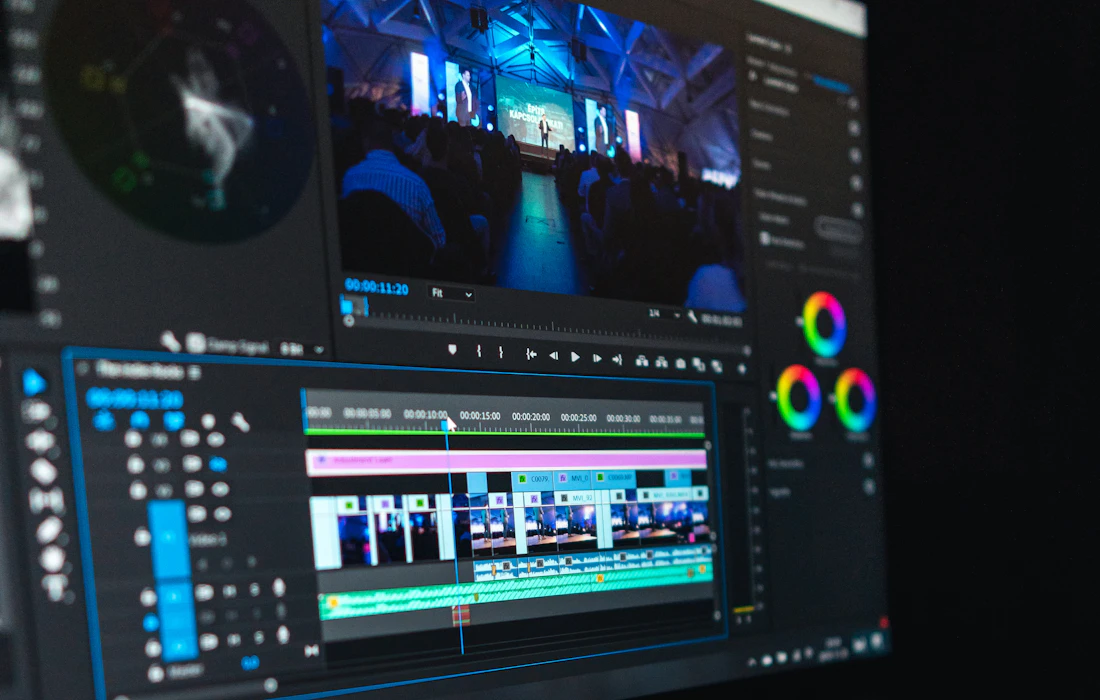Select the Hand tool in the toolbox
Screen dimensions: 1100x700
click(x=53, y=559)
